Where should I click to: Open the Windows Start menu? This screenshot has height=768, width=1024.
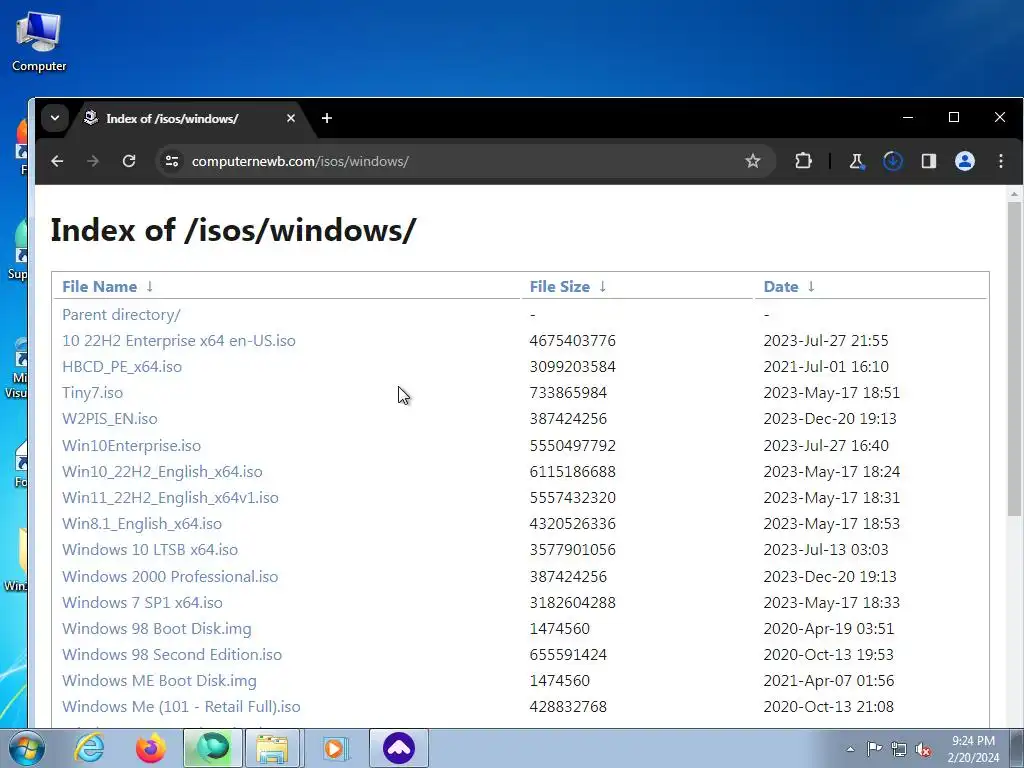(27, 748)
